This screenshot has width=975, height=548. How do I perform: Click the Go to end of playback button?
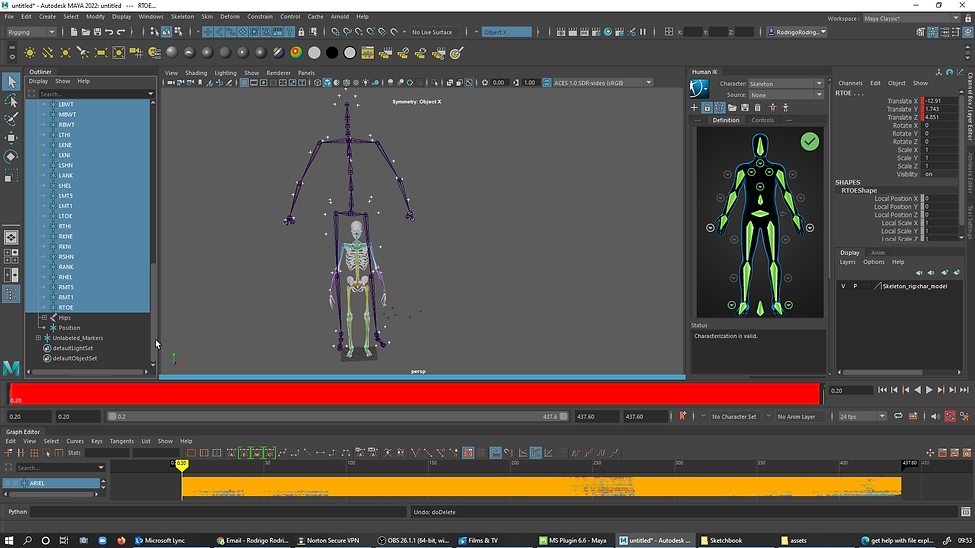click(x=964, y=390)
